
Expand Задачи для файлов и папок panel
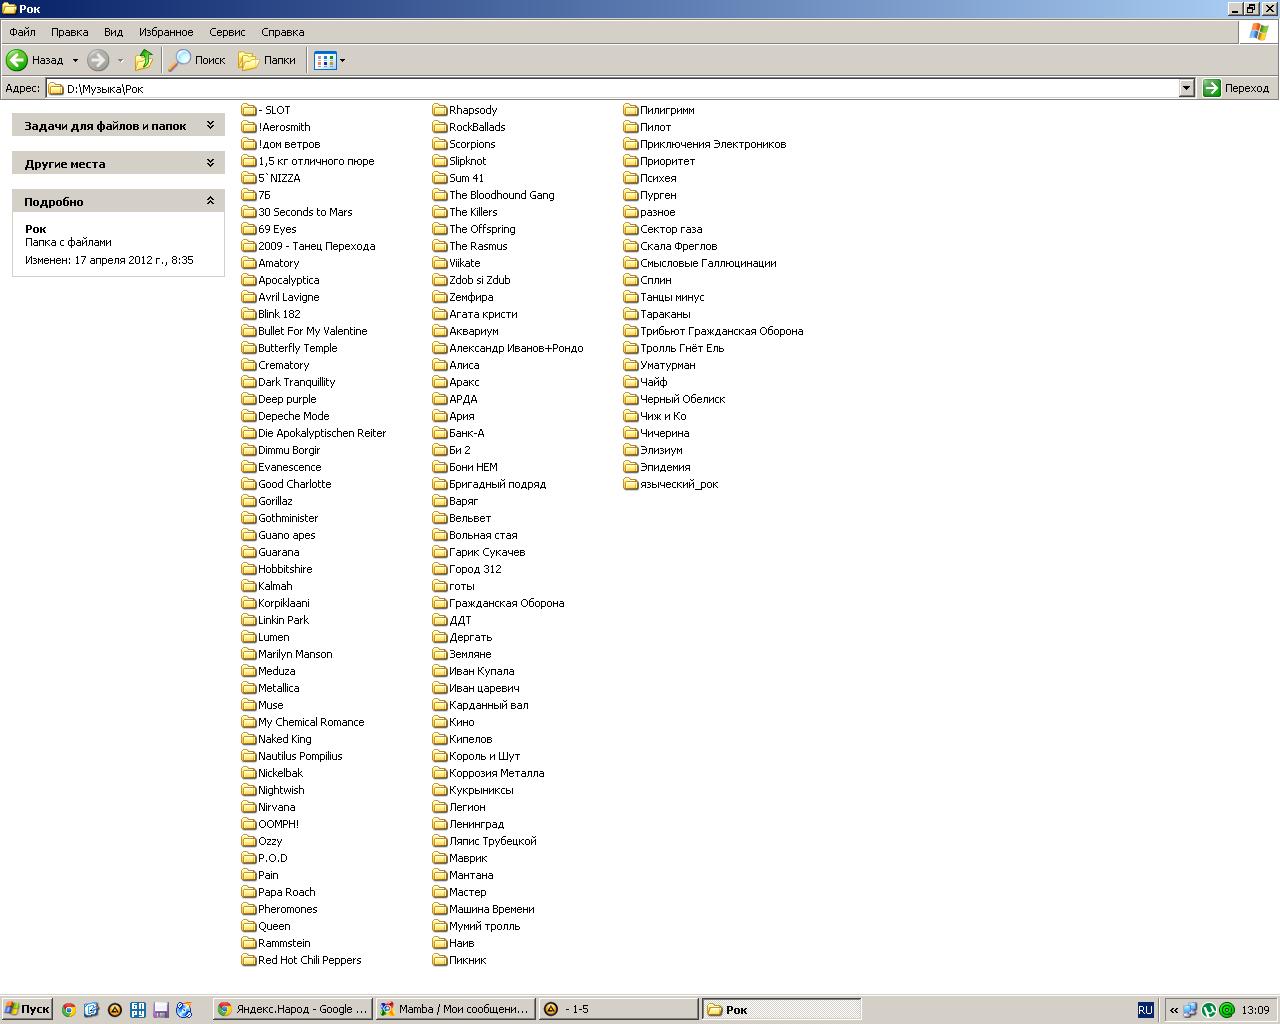coord(210,125)
